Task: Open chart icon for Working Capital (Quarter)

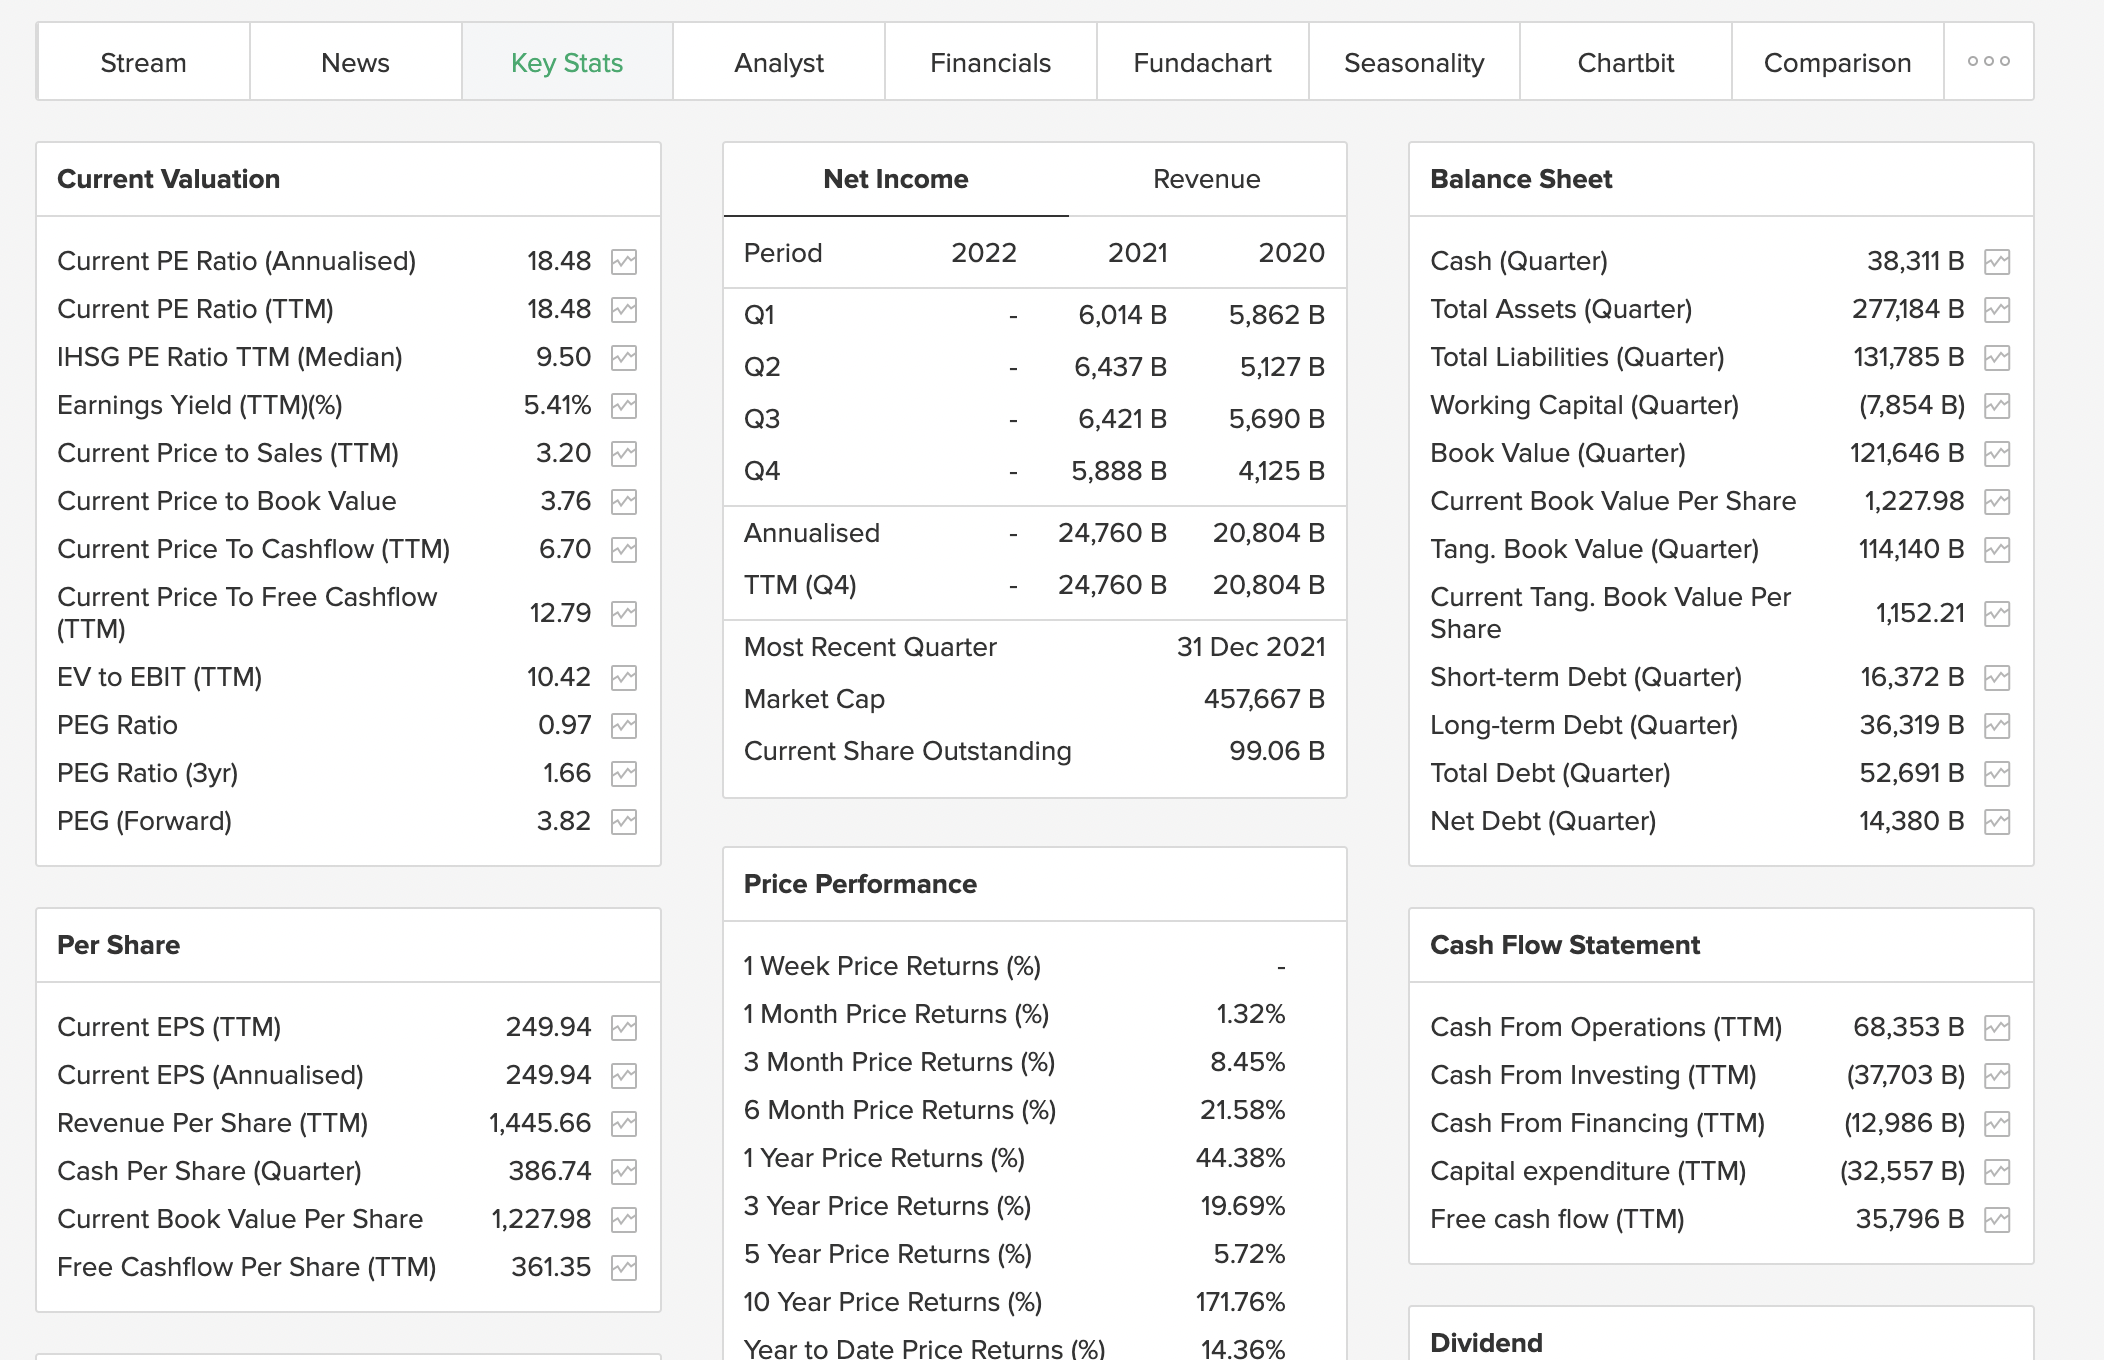Action: coord(1997,406)
